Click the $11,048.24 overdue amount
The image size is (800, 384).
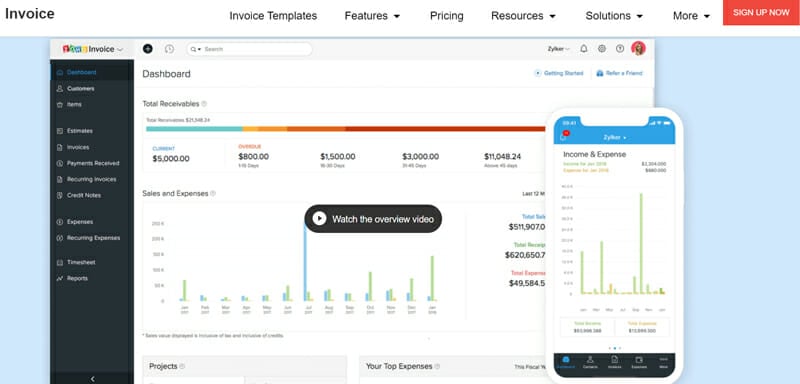(x=503, y=157)
